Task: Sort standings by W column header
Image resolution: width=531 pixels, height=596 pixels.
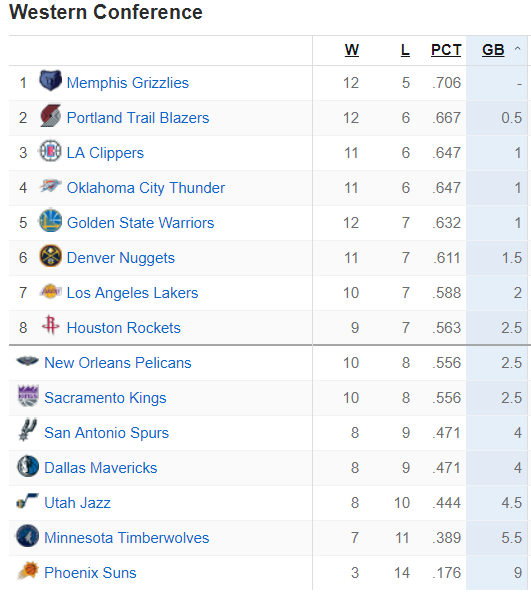Action: coord(352,50)
